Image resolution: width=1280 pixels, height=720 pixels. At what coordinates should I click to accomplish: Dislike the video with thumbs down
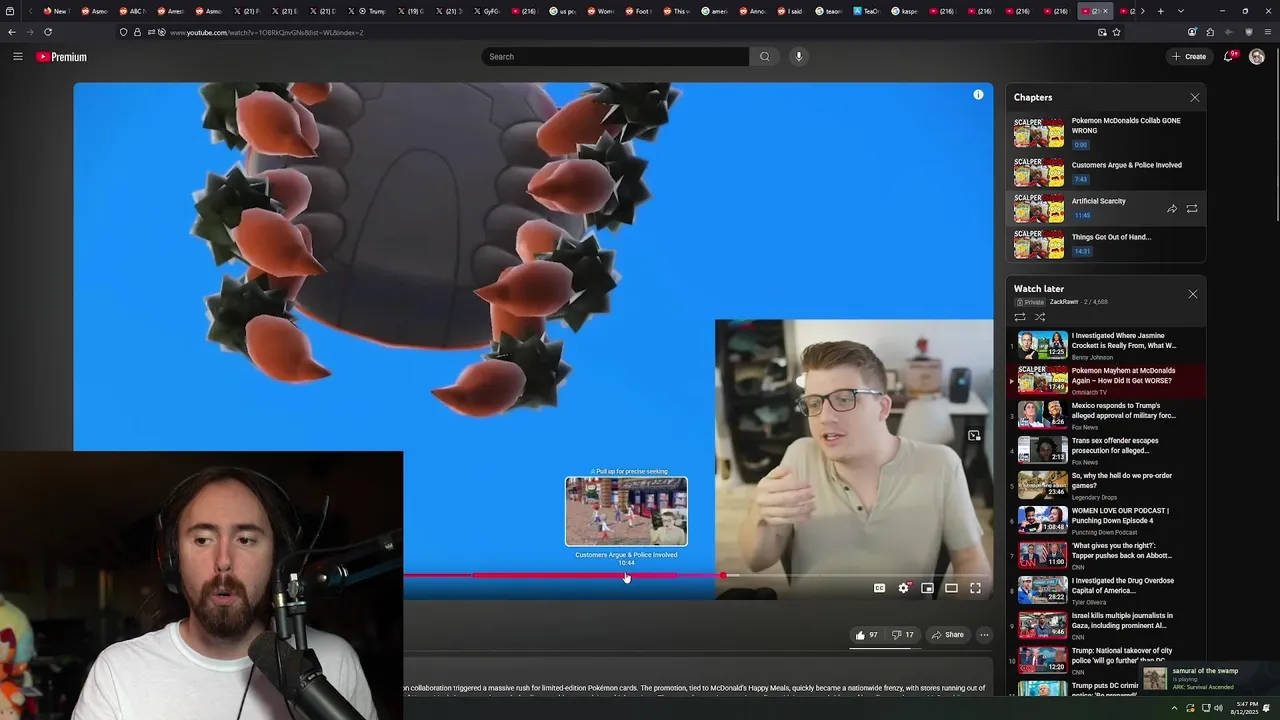[903, 635]
